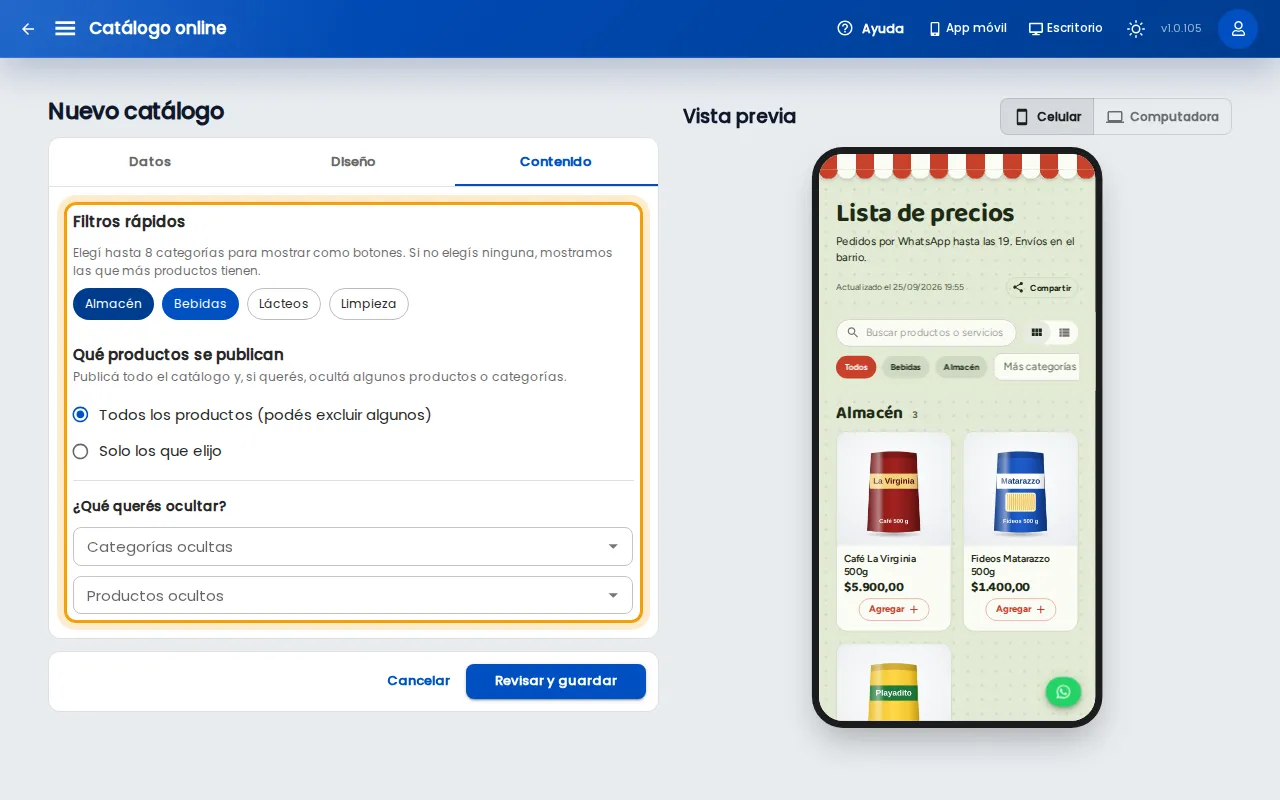Select the Contenido tab
Screen dimensions: 1280x800
click(x=556, y=162)
